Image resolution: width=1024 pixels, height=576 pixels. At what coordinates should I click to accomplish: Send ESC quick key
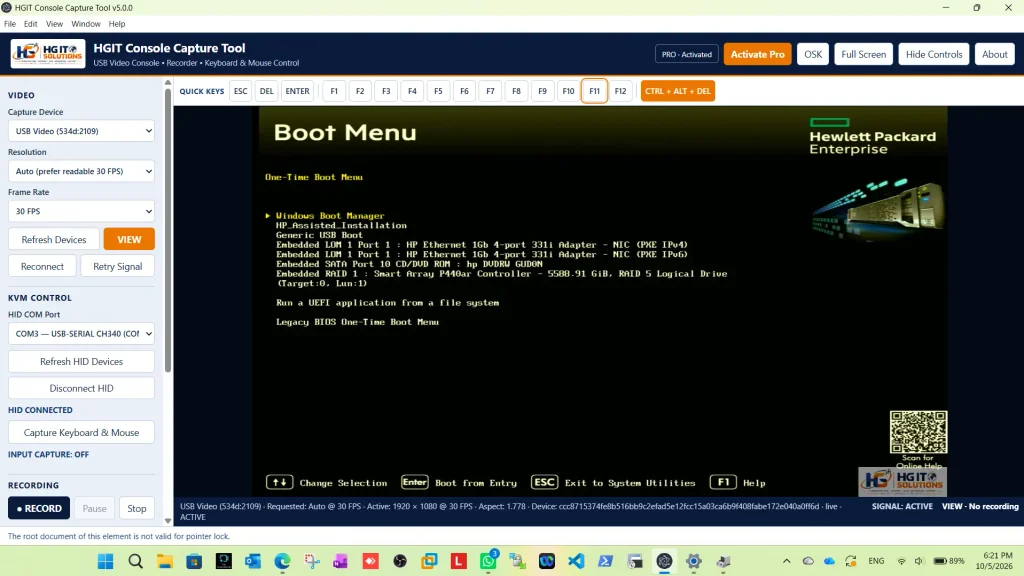click(240, 91)
